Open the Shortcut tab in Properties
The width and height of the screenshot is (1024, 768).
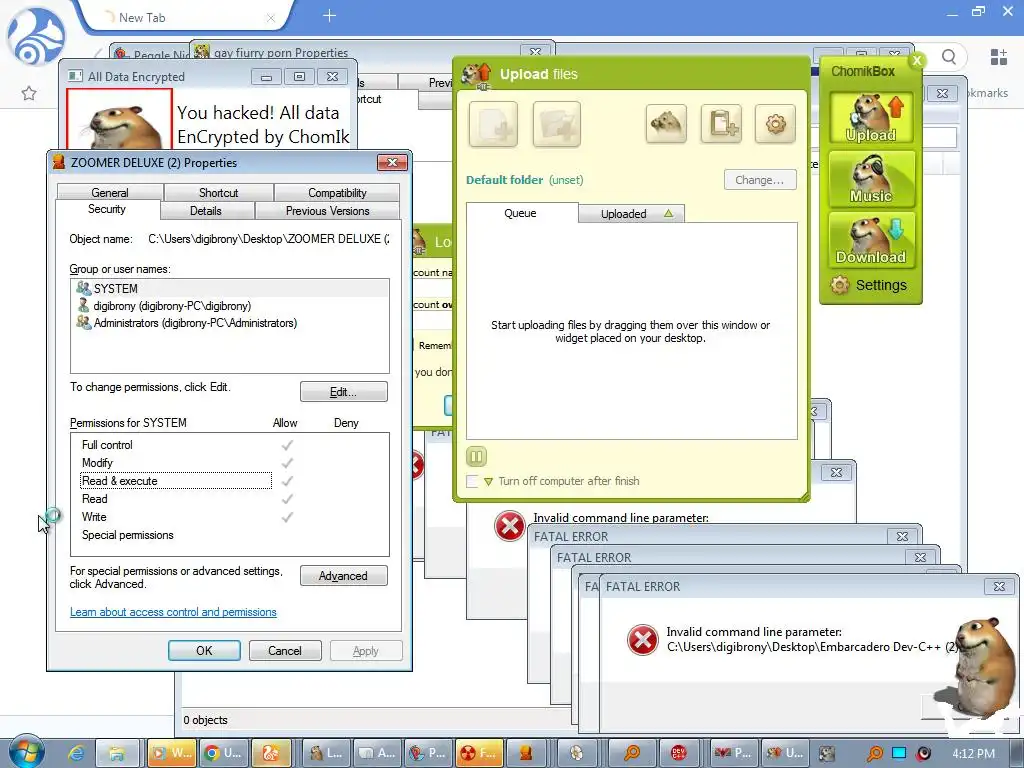point(219,193)
